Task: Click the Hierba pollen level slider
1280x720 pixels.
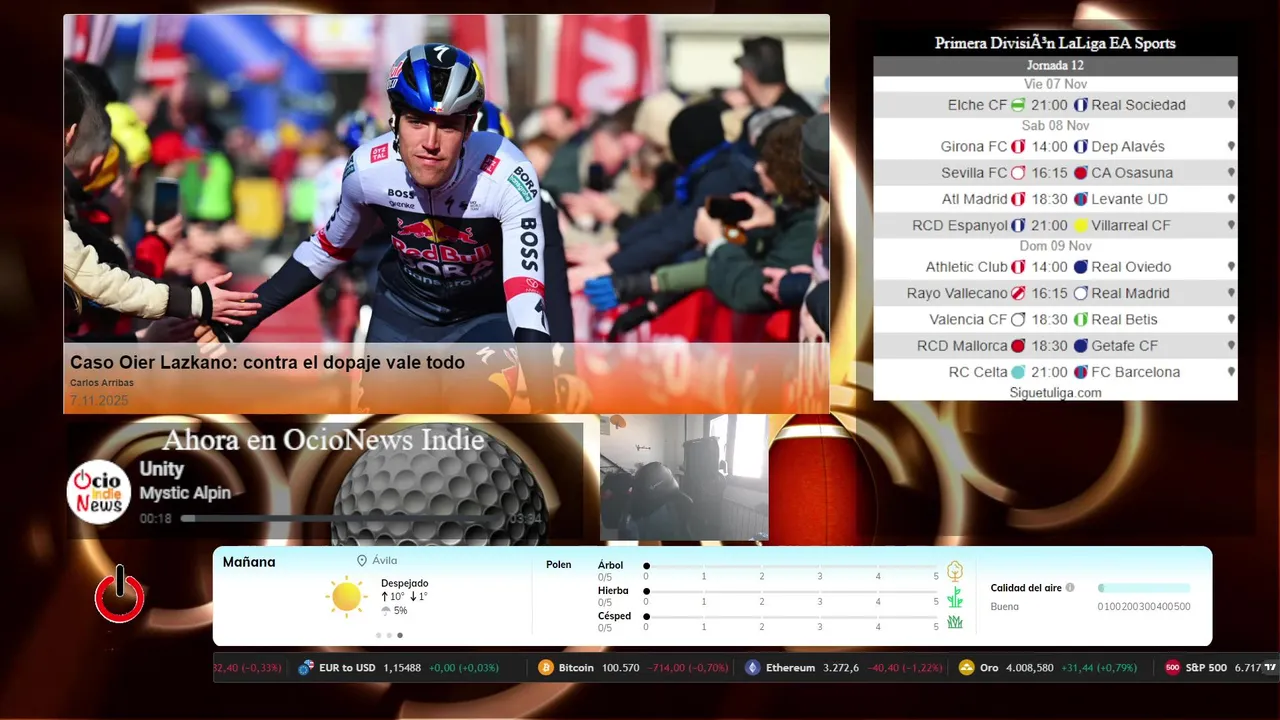Action: [x=791, y=592]
